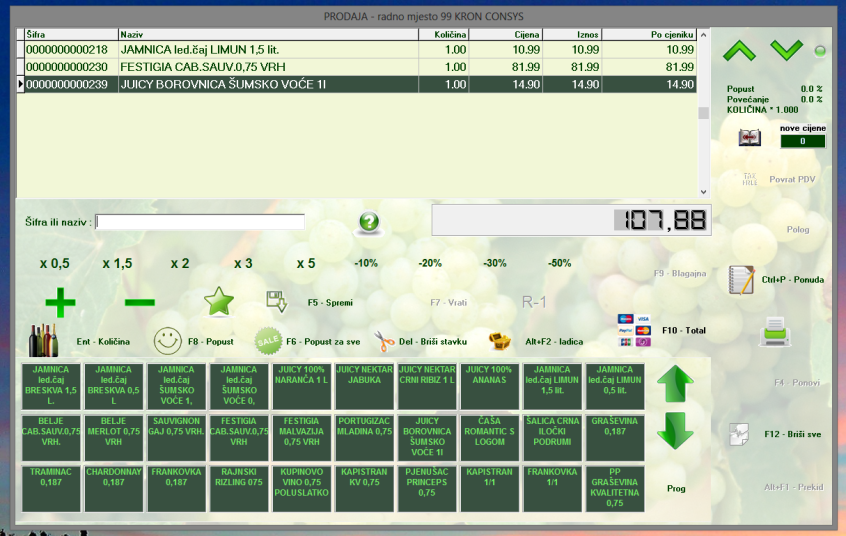Click the smiley face discount icon
The height and width of the screenshot is (536, 846).
(167, 341)
